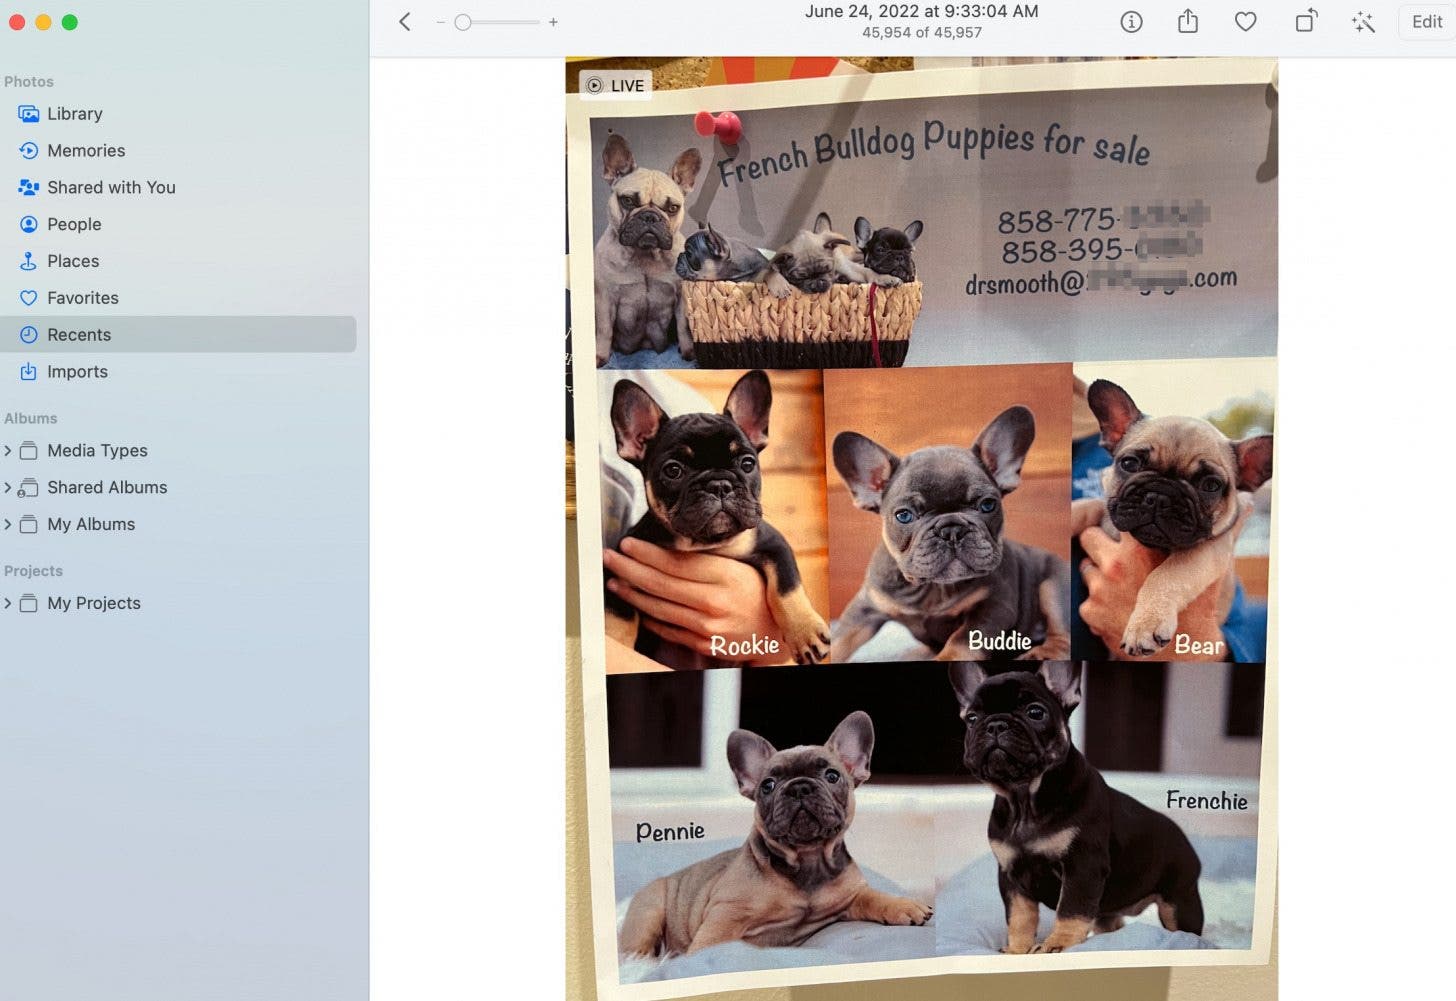The height and width of the screenshot is (1001, 1456).
Task: Toggle Live Photo playback via LIVE badge
Action: tap(615, 85)
